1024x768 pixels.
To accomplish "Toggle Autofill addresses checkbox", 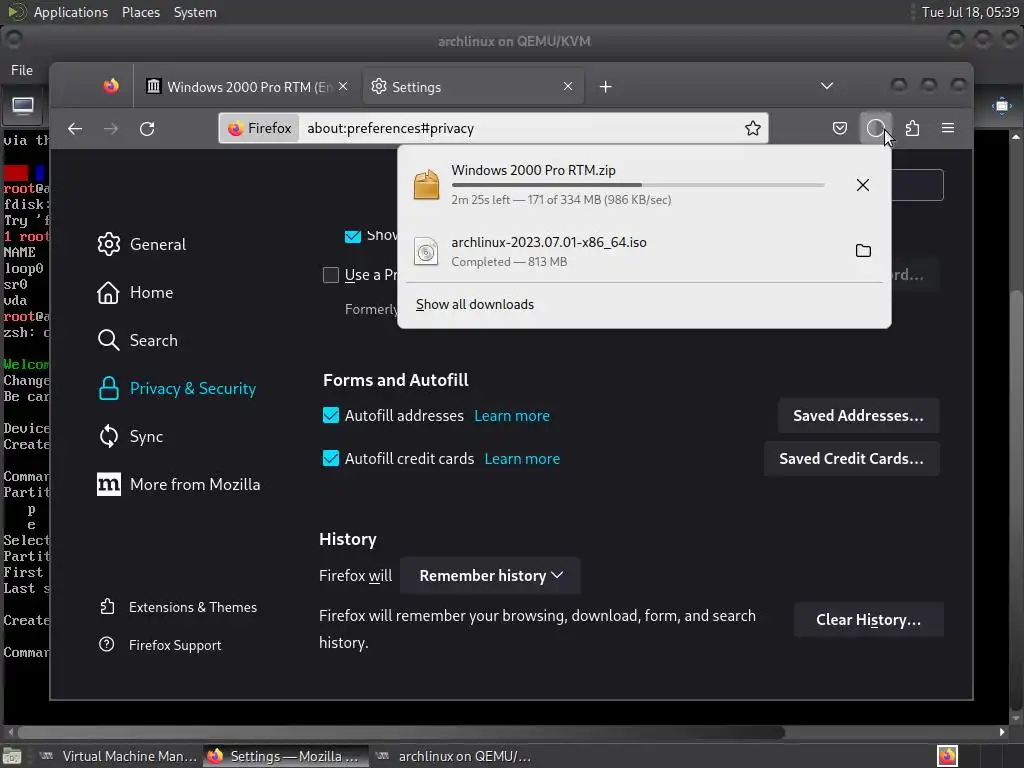I will [x=331, y=415].
